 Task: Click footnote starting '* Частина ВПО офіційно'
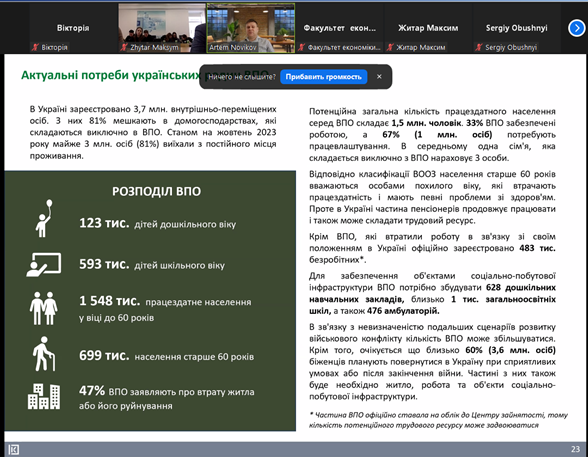click(438, 420)
